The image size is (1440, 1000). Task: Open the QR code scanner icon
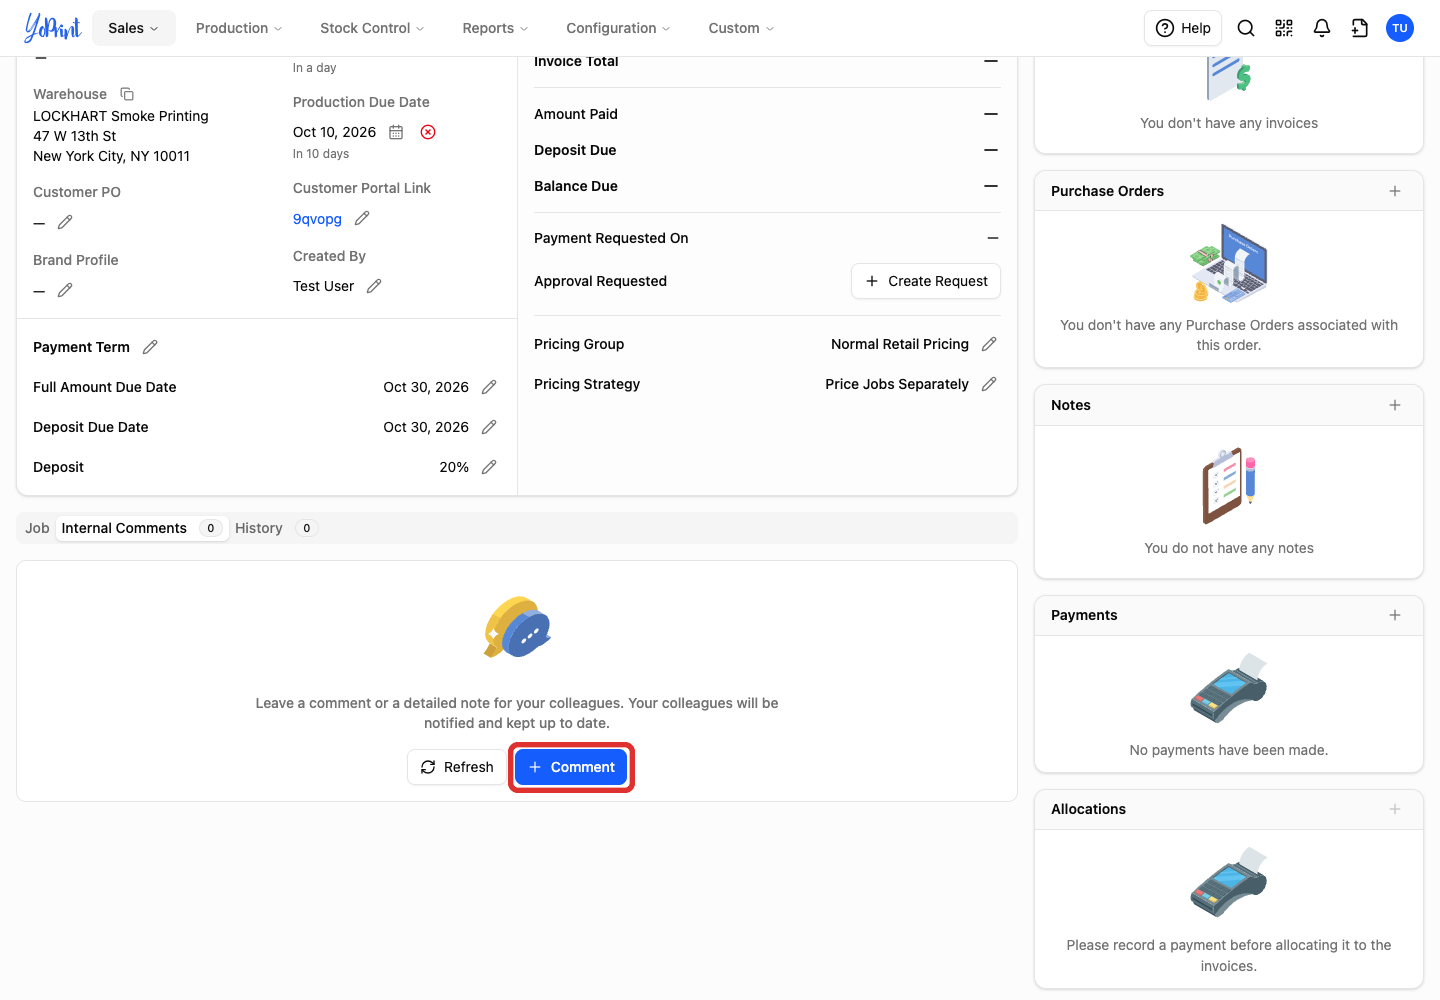point(1284,28)
